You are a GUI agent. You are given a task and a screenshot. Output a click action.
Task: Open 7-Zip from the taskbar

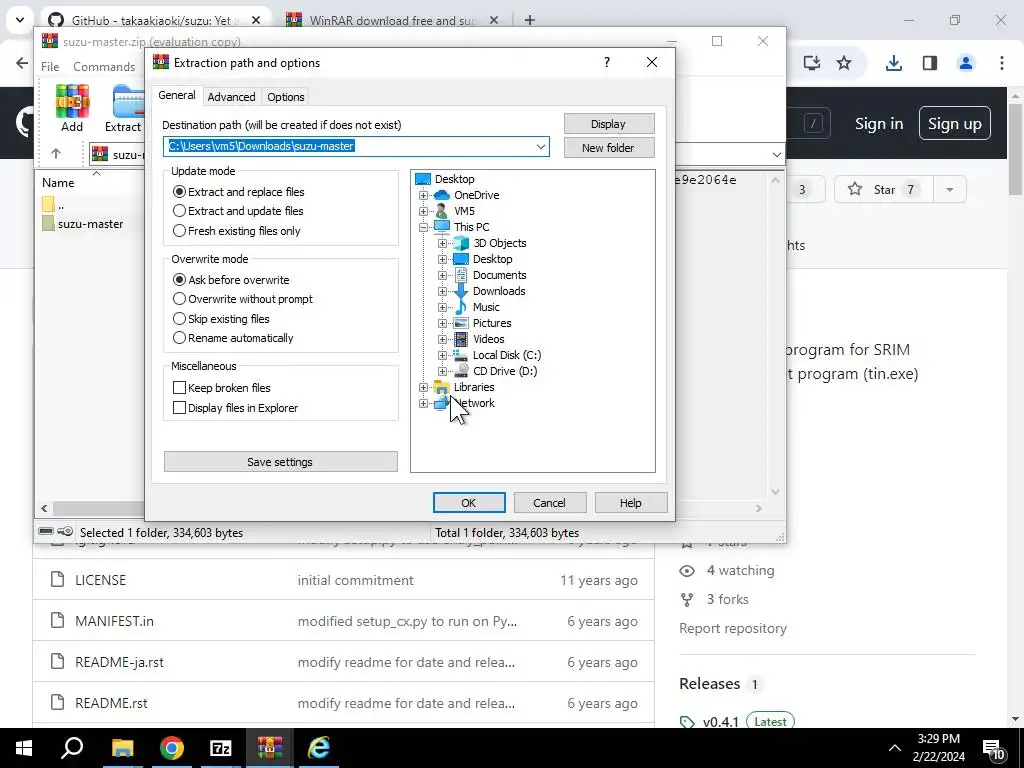[x=221, y=748]
